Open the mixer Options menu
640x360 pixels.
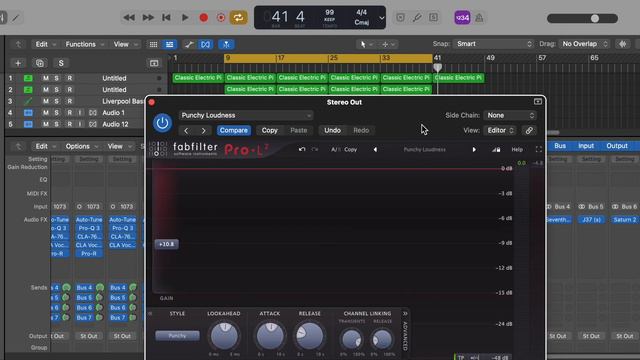tap(81, 146)
